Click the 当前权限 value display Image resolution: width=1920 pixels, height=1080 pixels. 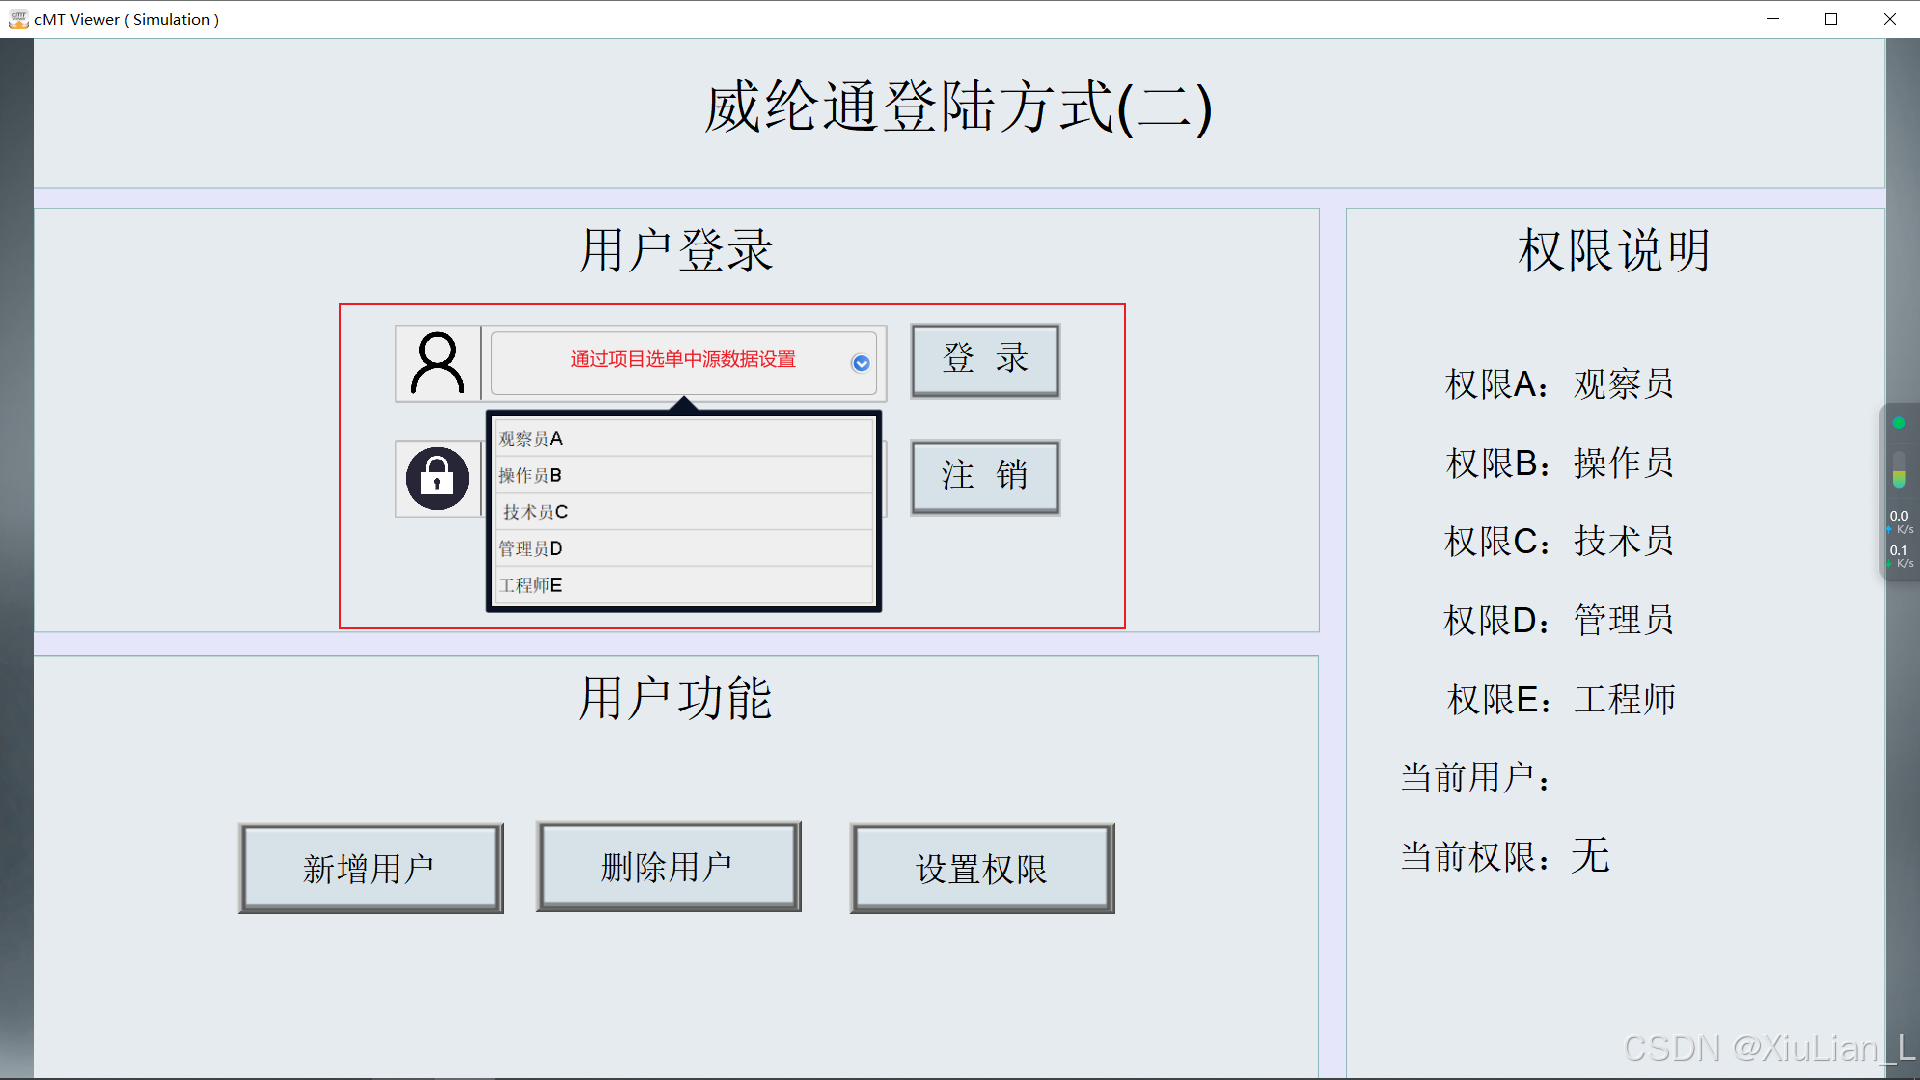pyautogui.click(x=1590, y=857)
